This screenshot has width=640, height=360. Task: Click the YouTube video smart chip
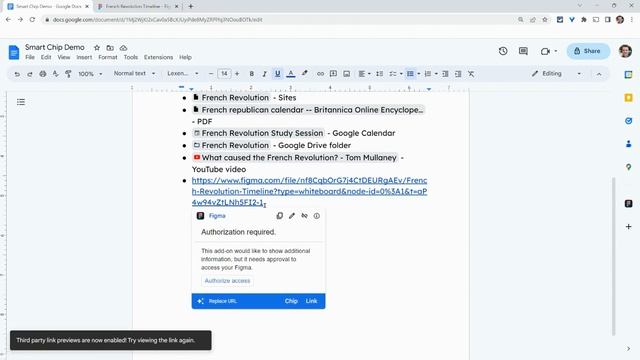tap(295, 158)
